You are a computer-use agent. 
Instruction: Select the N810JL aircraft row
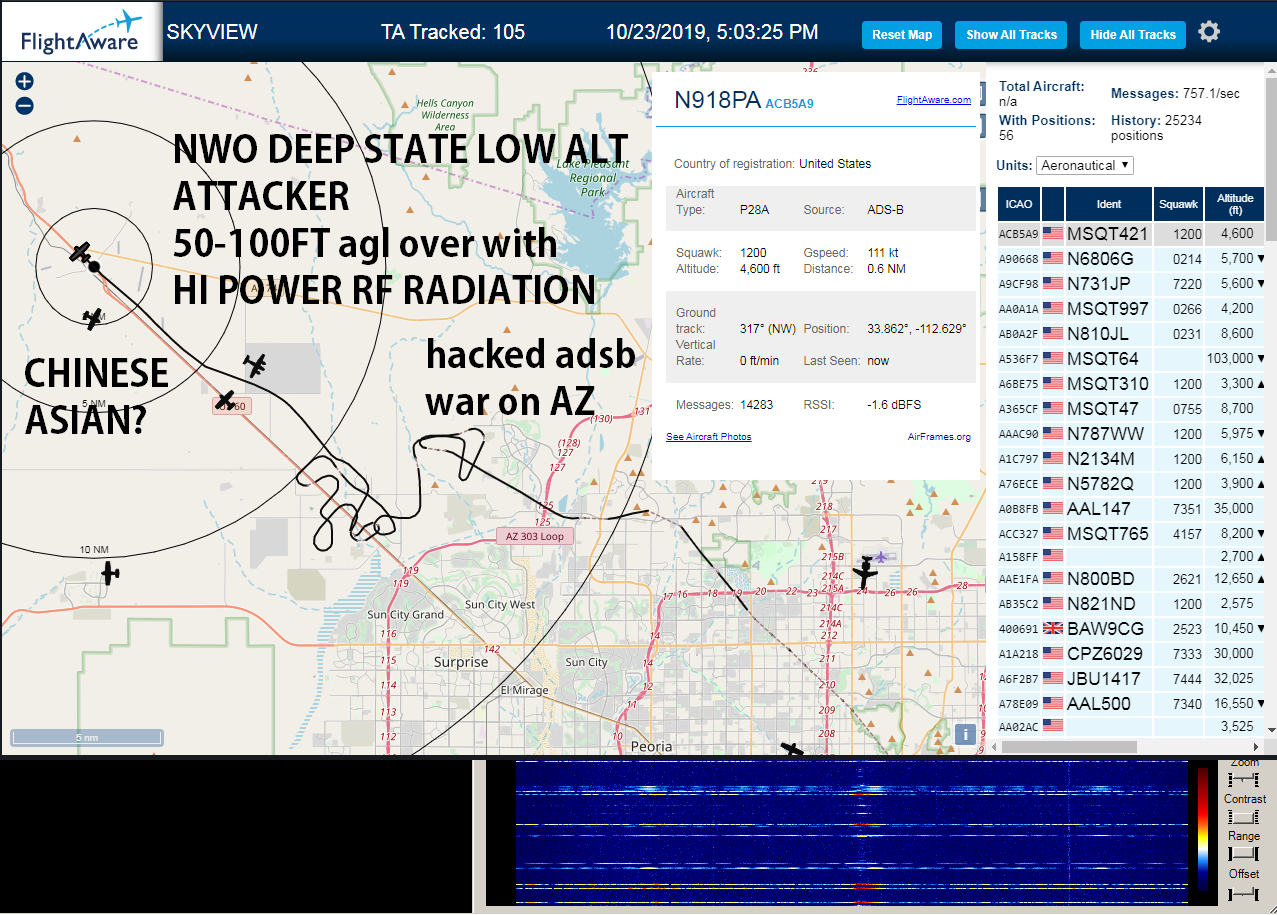coord(1131,334)
